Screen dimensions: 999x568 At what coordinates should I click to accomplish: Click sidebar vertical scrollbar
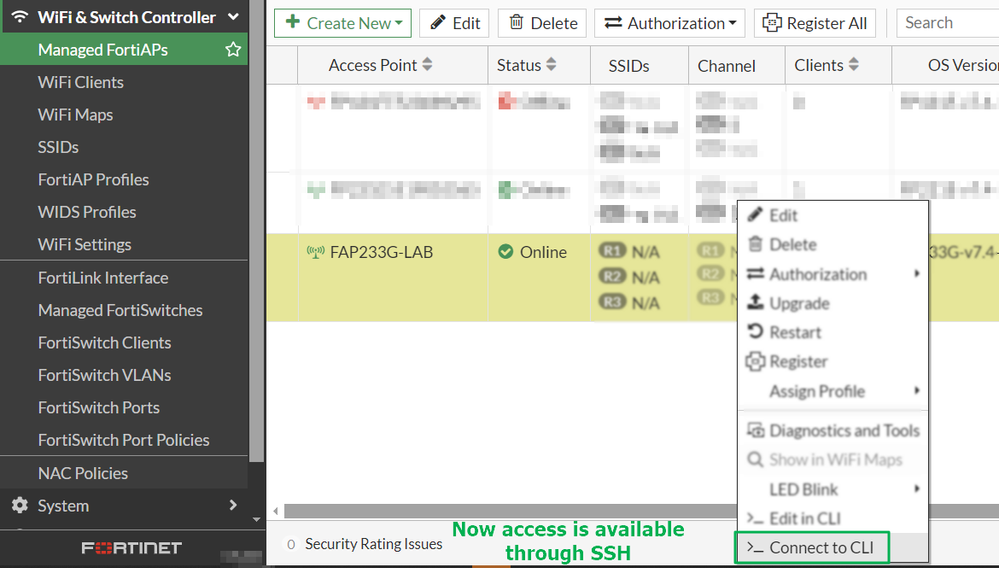click(x=256, y=229)
